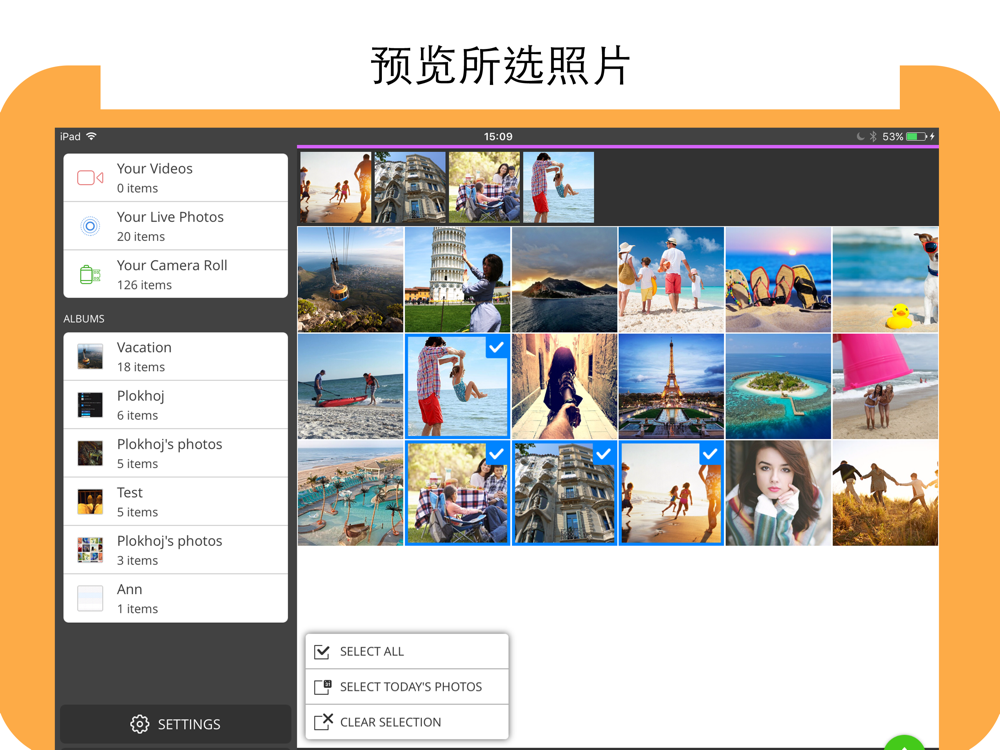Preview the beach kids thumbnail in selection strip
Image resolution: width=1000 pixels, height=750 pixels.
click(x=335, y=188)
